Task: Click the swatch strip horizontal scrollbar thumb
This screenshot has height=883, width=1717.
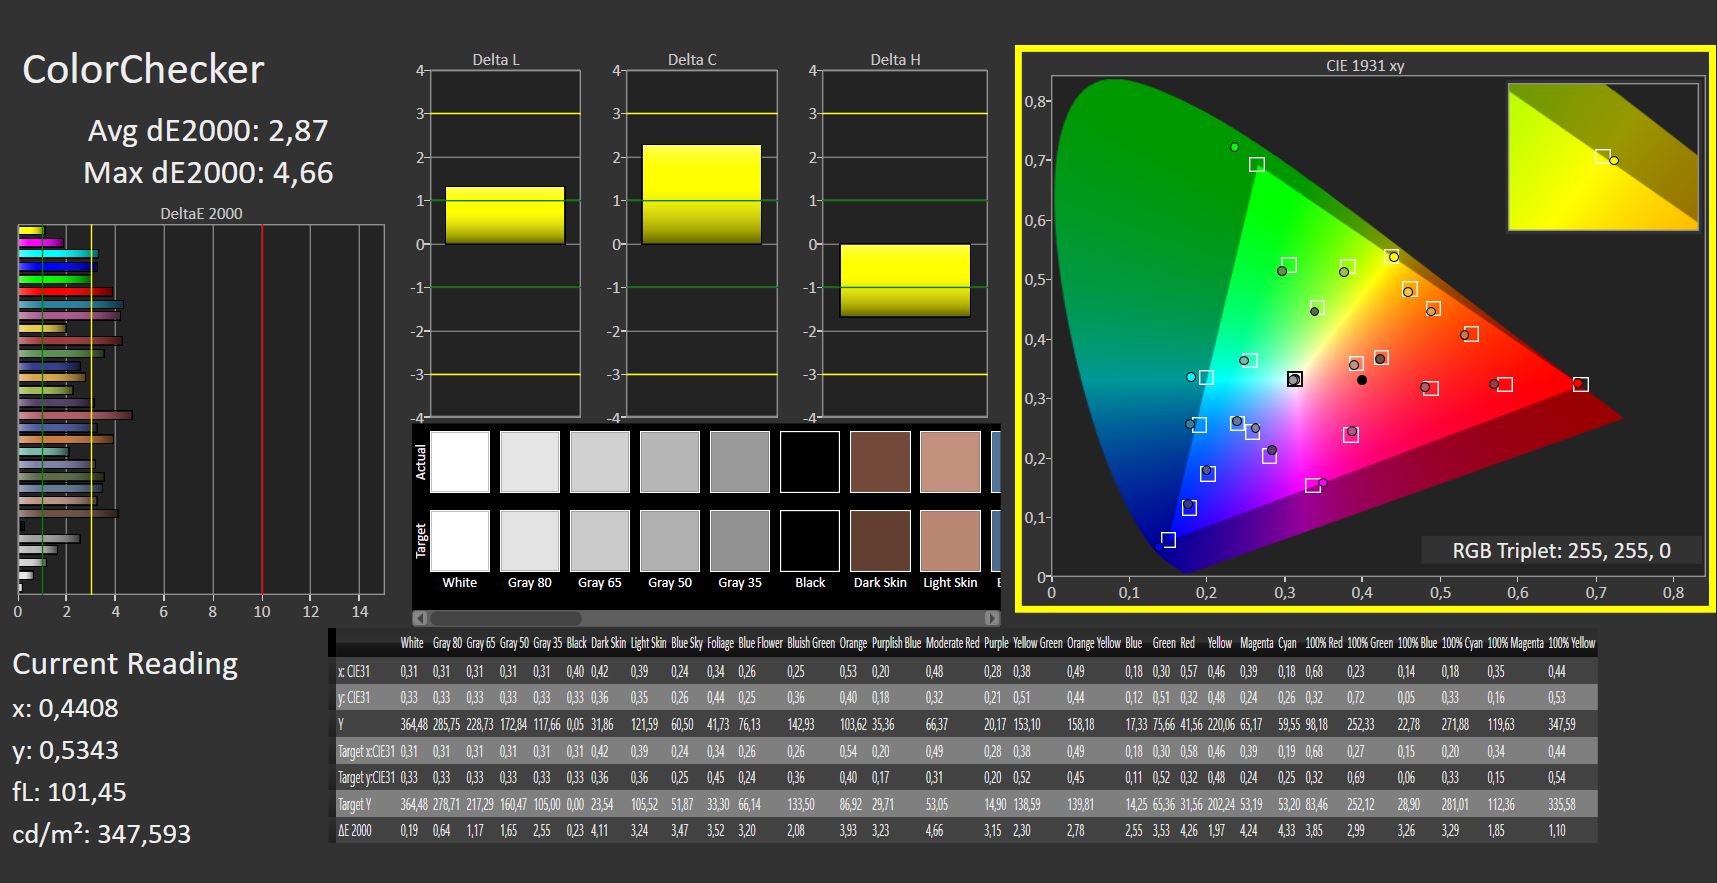Action: coord(506,618)
